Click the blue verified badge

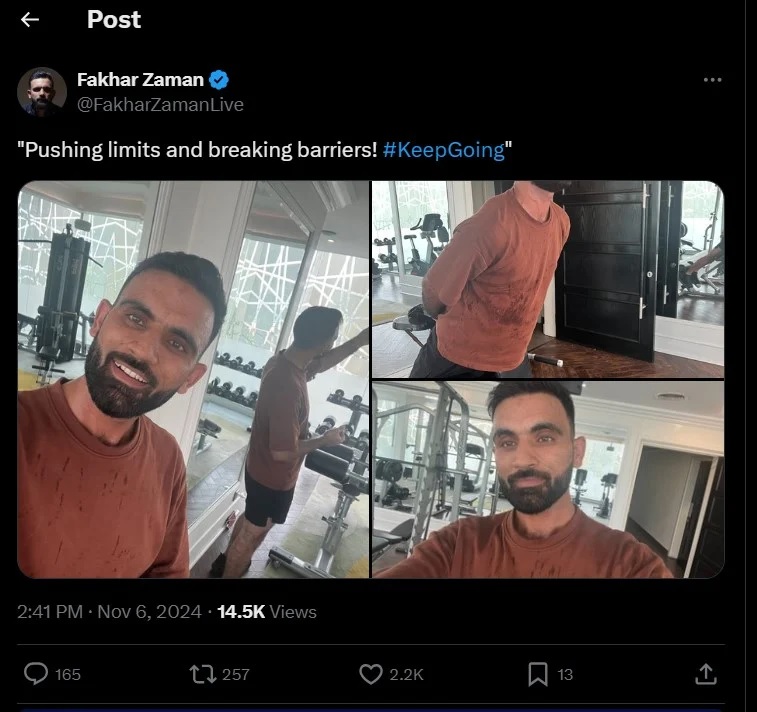pyautogui.click(x=220, y=80)
